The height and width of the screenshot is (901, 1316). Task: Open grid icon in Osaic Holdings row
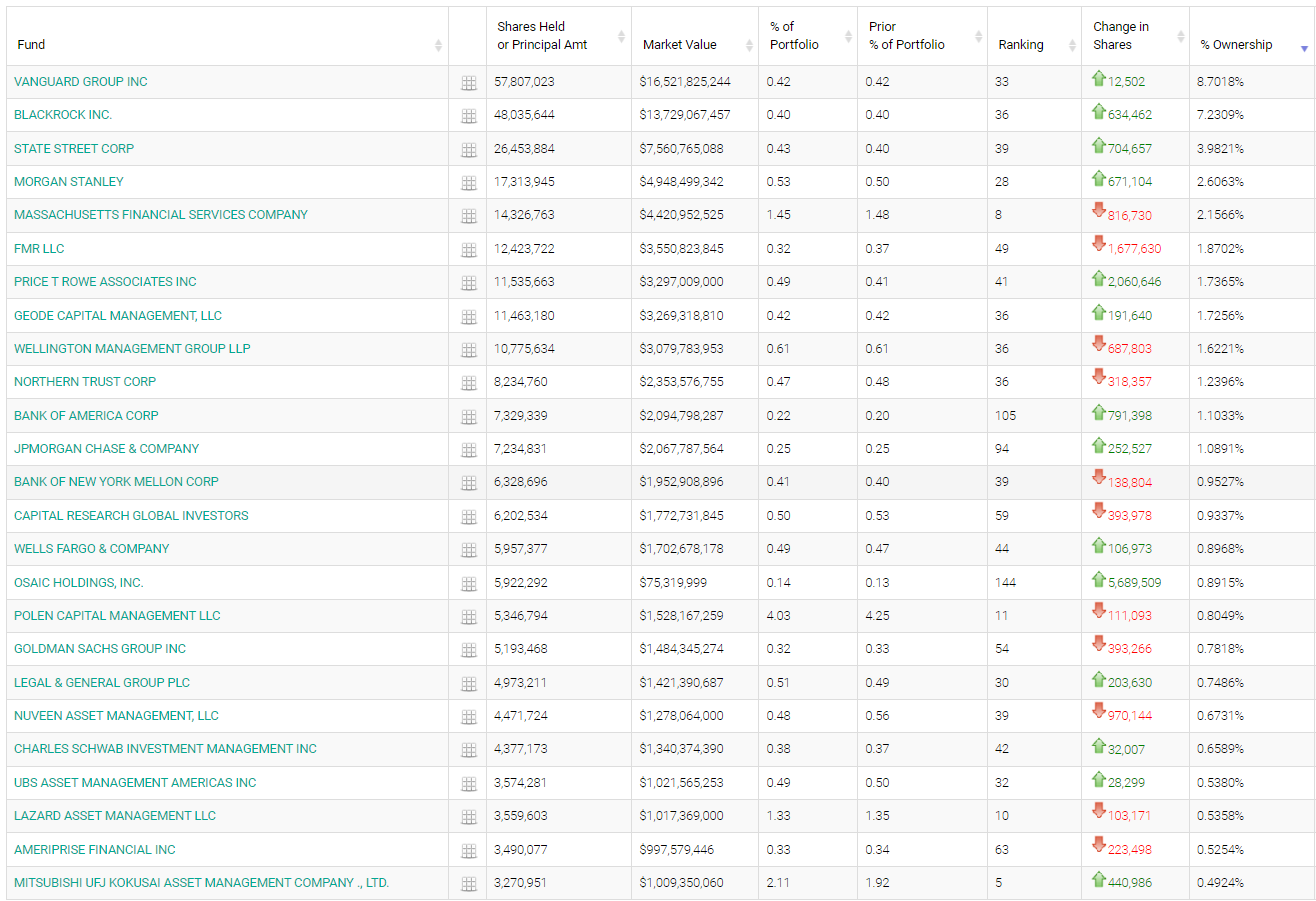468,584
